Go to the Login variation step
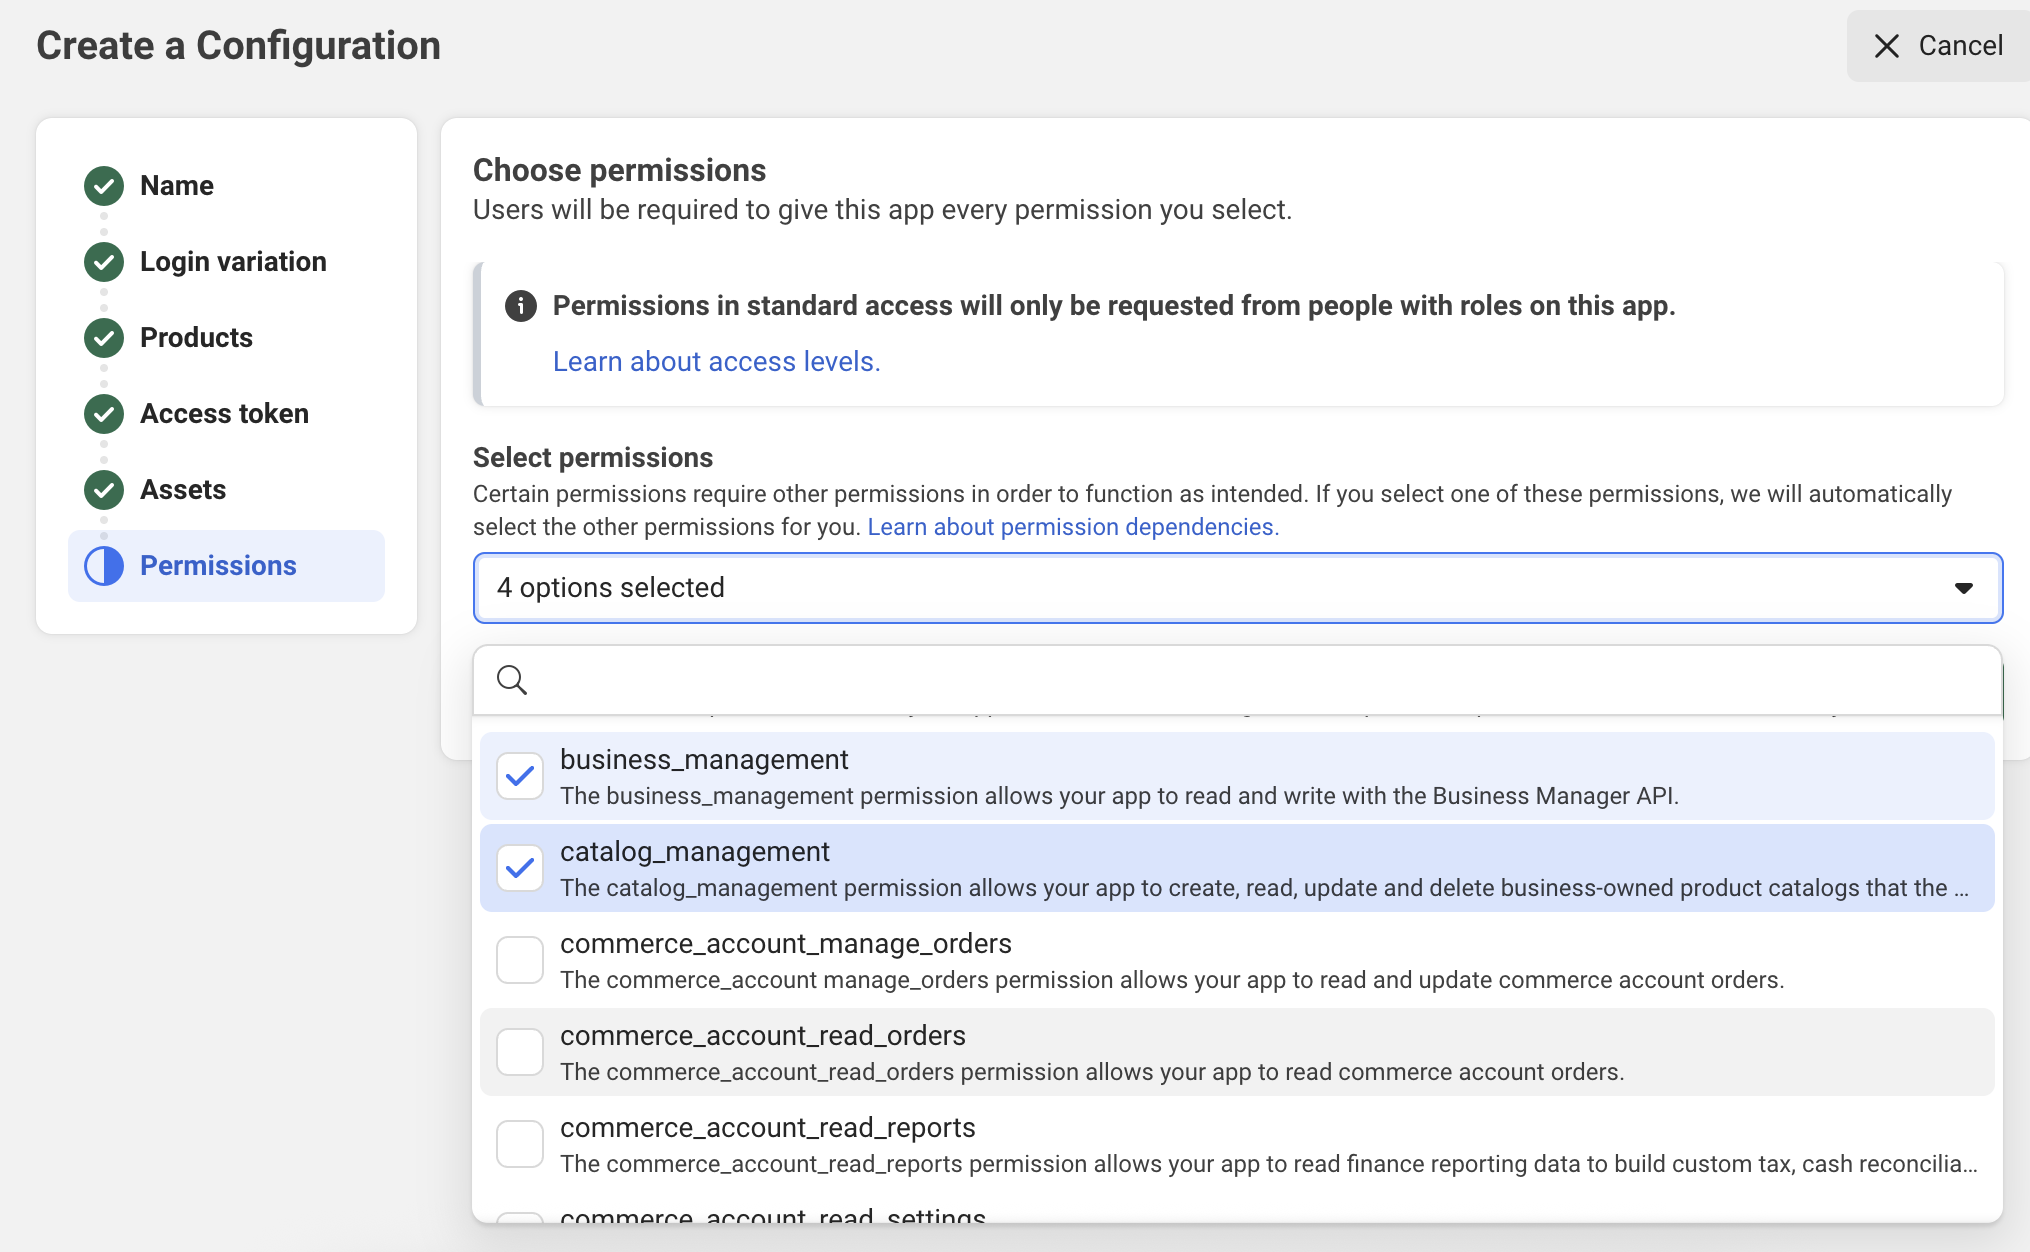Viewport: 2030px width, 1252px height. (x=233, y=261)
